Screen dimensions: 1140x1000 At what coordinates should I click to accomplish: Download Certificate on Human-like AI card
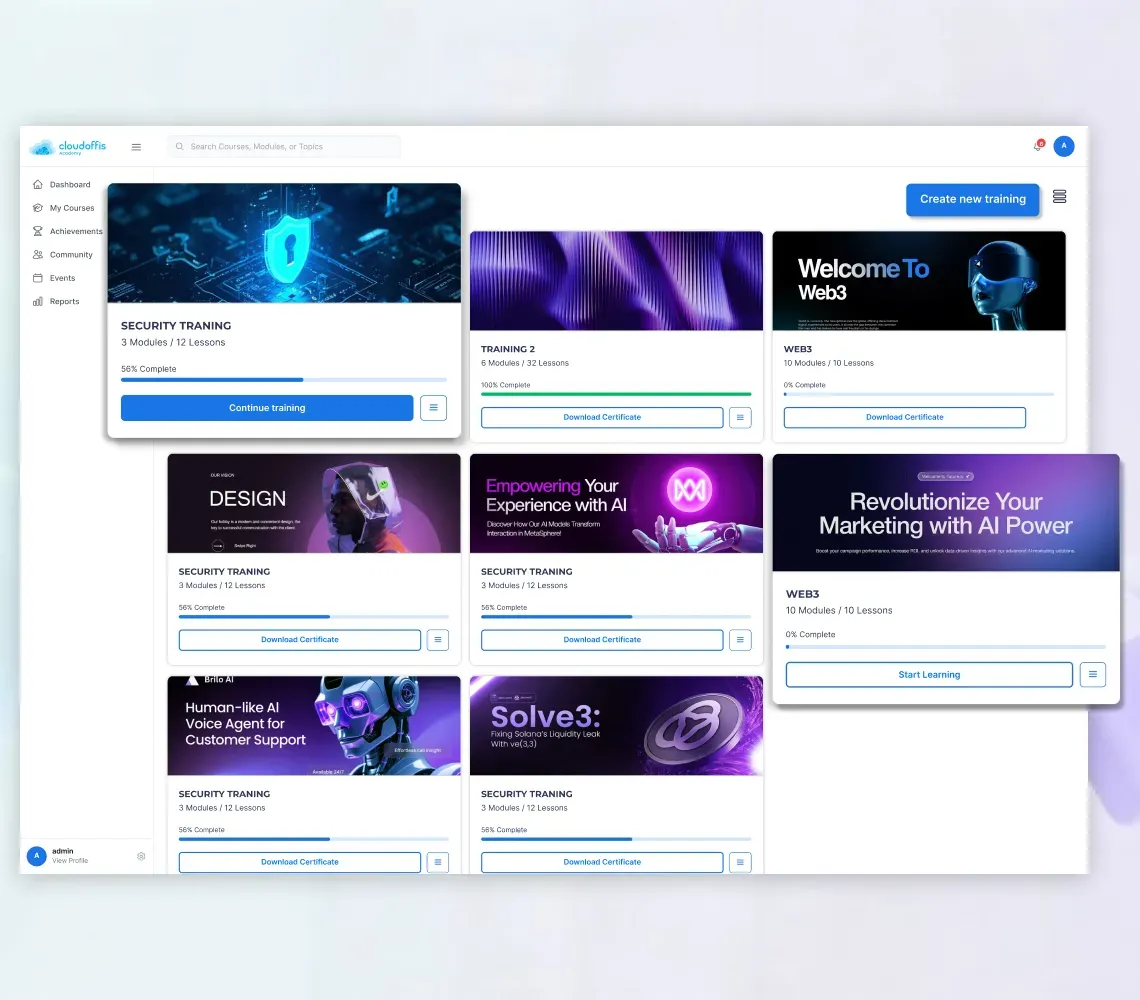pyautogui.click(x=300, y=863)
